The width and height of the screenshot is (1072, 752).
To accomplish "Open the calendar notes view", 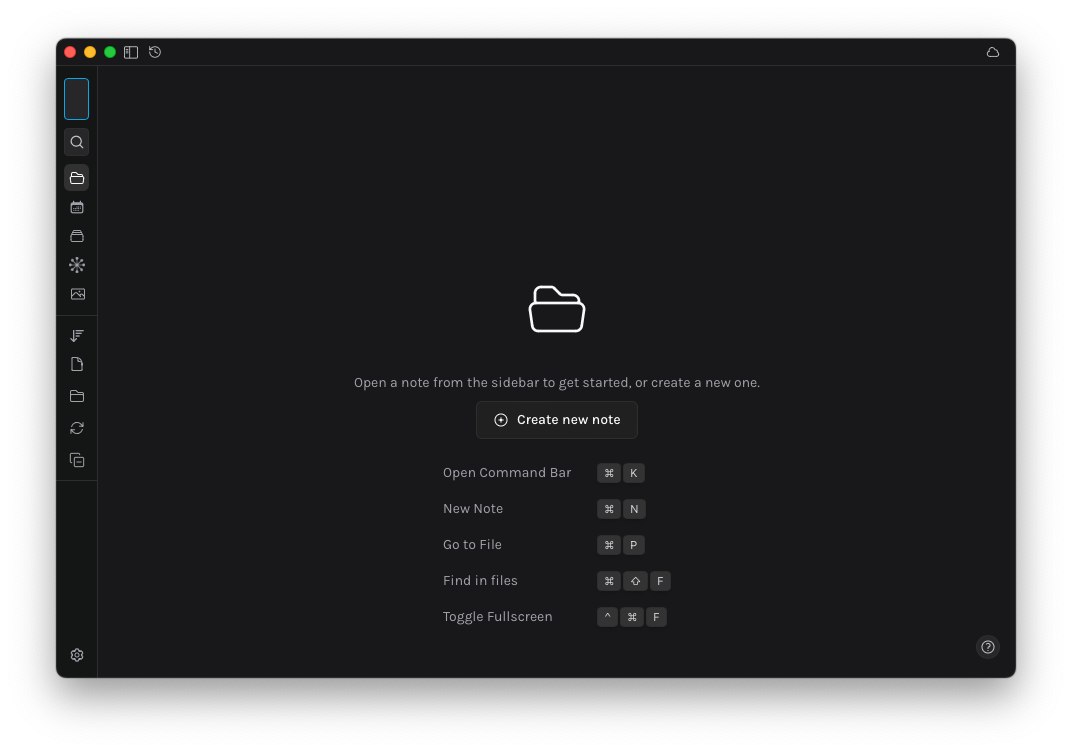I will [76, 207].
